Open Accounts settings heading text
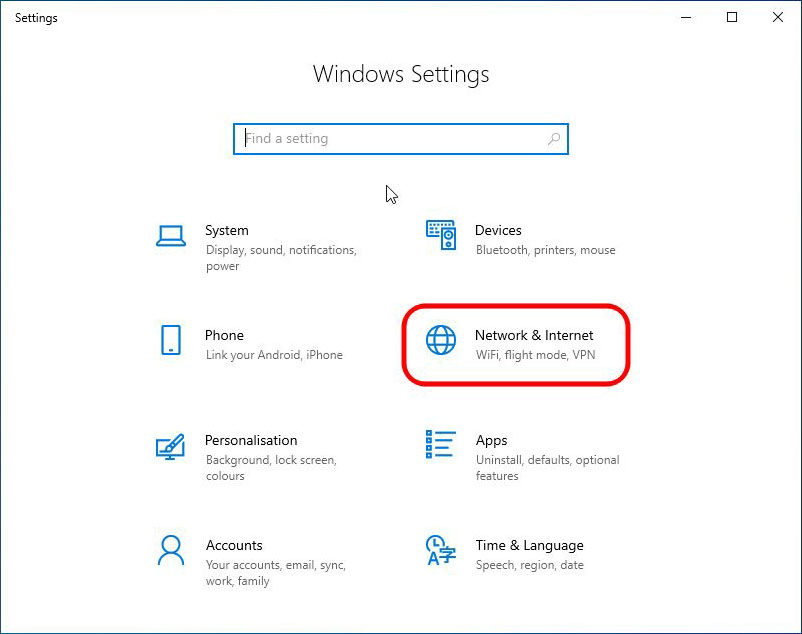 pyautogui.click(x=234, y=545)
